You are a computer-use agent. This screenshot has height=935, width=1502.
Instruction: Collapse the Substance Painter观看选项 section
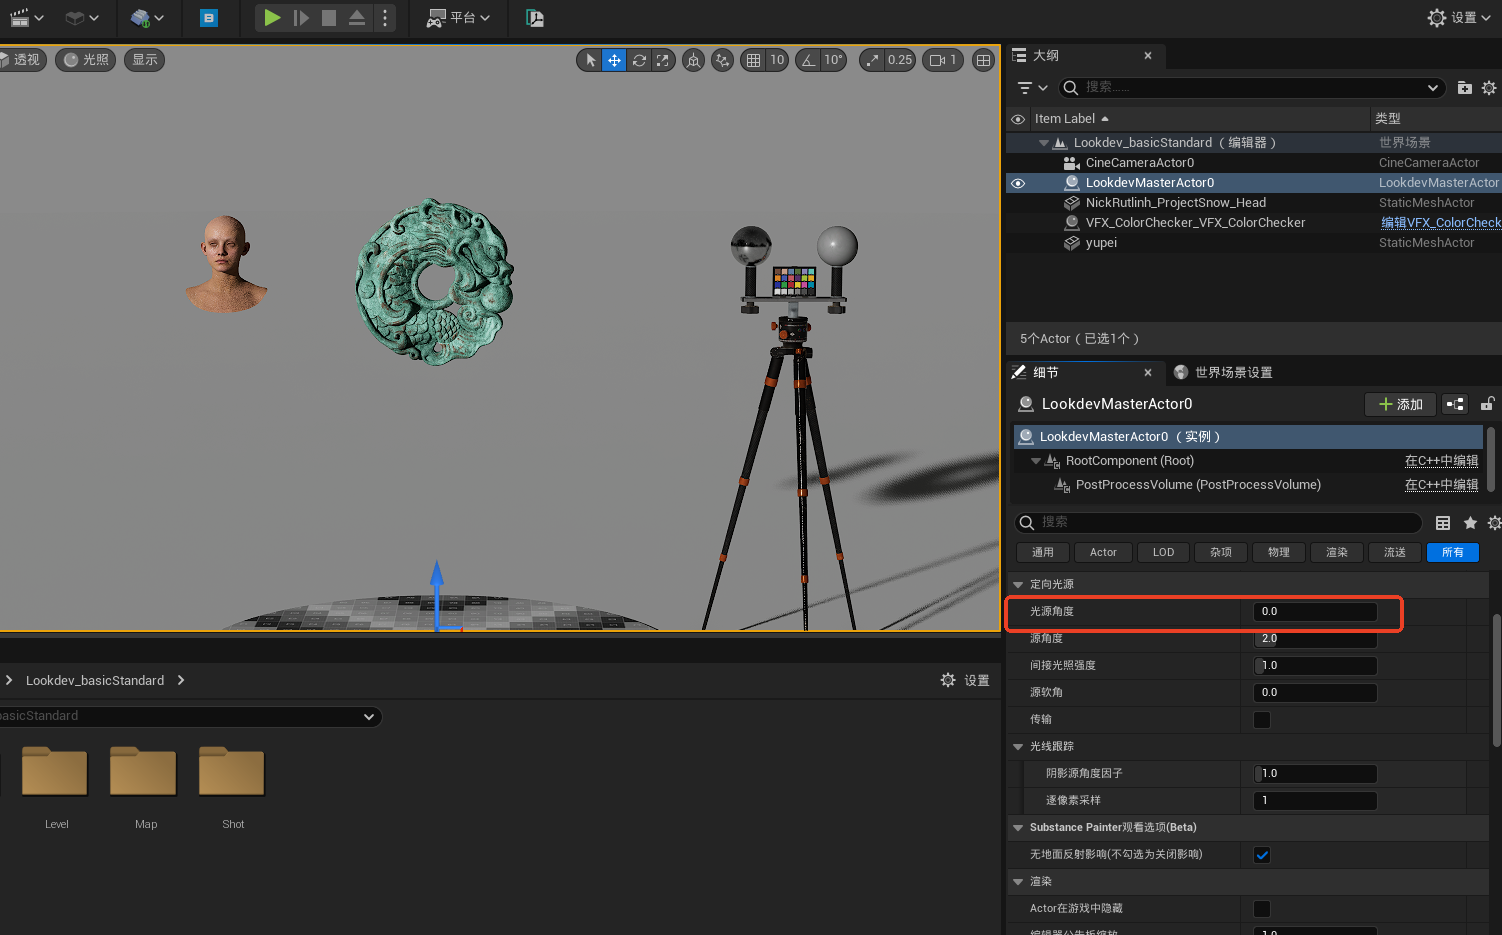pos(1018,828)
